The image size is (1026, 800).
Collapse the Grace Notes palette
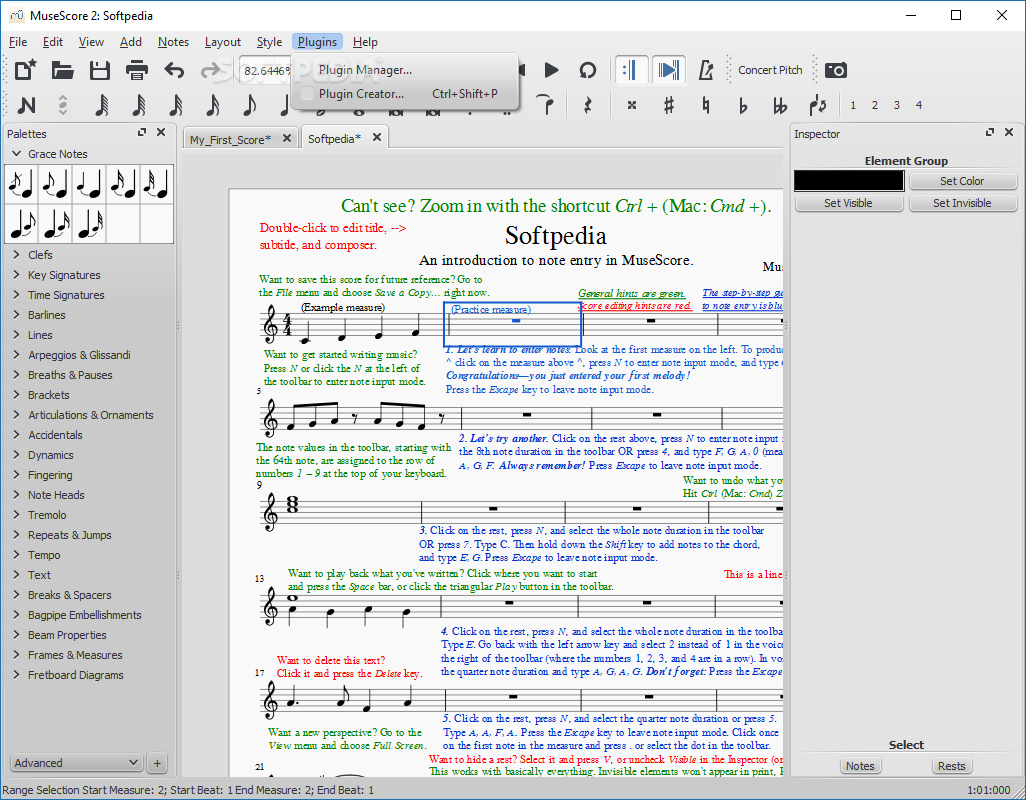click(x=17, y=154)
